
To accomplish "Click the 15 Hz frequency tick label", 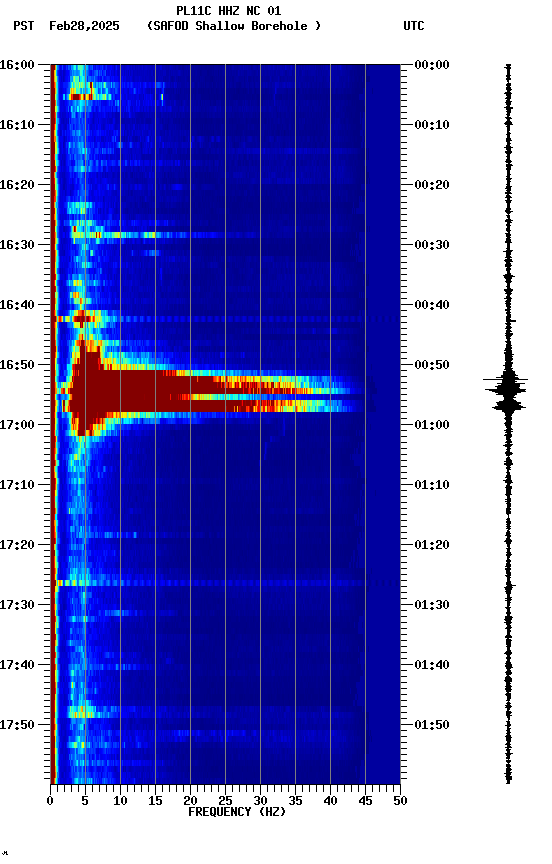I will coord(155,801).
